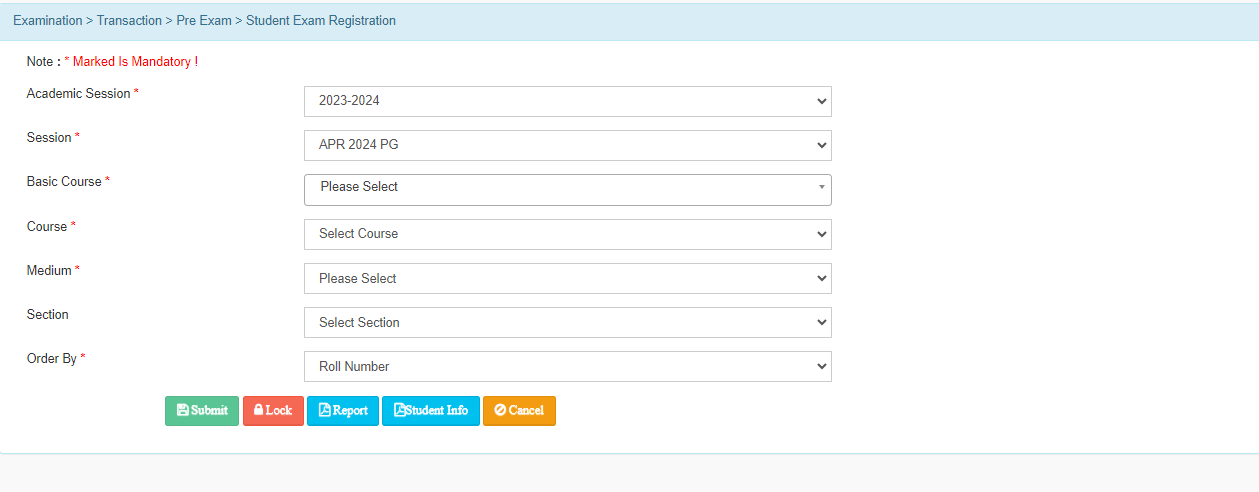Expand the Select Course dropdown
The width and height of the screenshot is (1259, 492).
[x=567, y=234]
